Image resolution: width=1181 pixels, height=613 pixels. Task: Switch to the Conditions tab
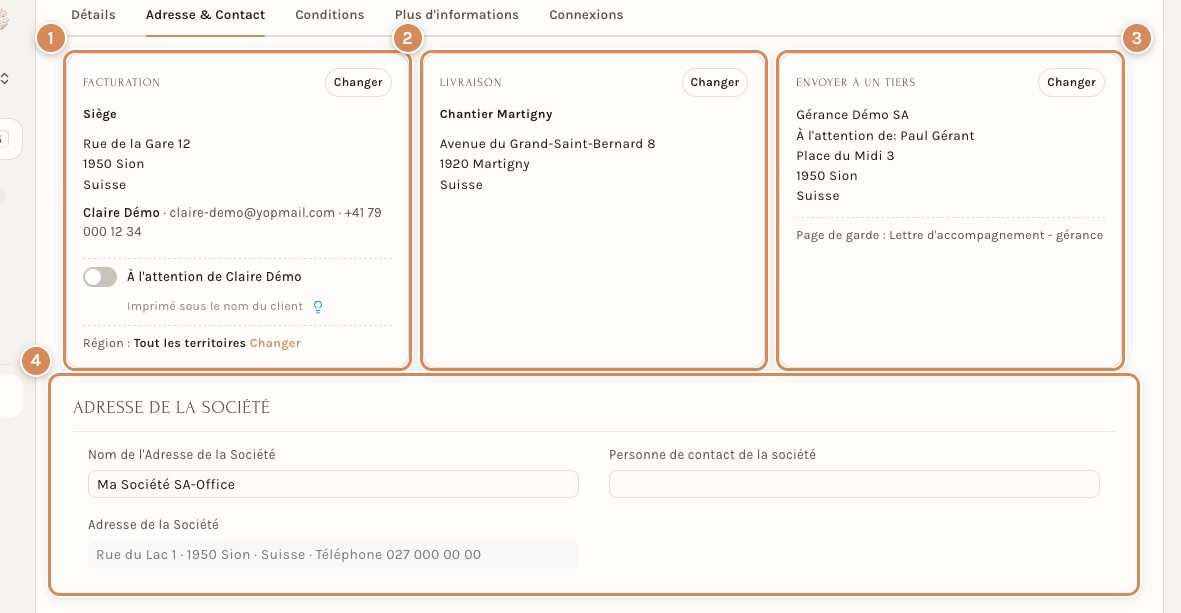click(x=329, y=14)
